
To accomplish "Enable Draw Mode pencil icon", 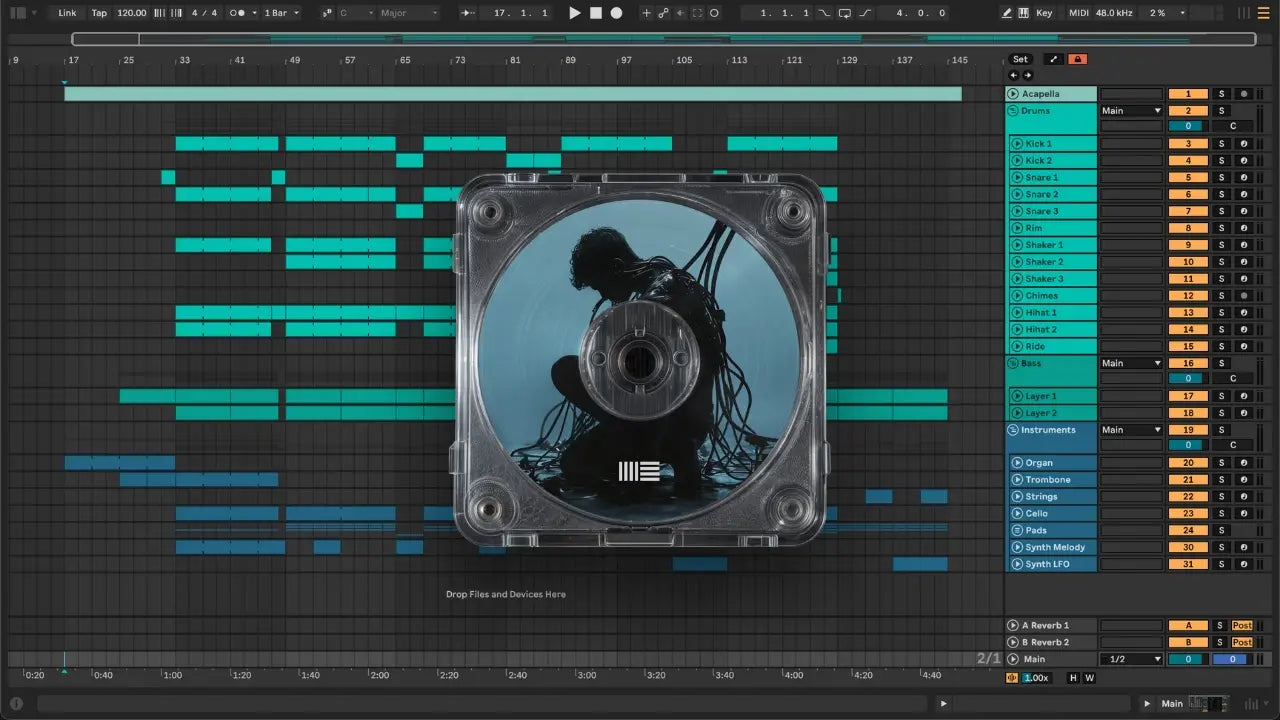I will pyautogui.click(x=1007, y=13).
